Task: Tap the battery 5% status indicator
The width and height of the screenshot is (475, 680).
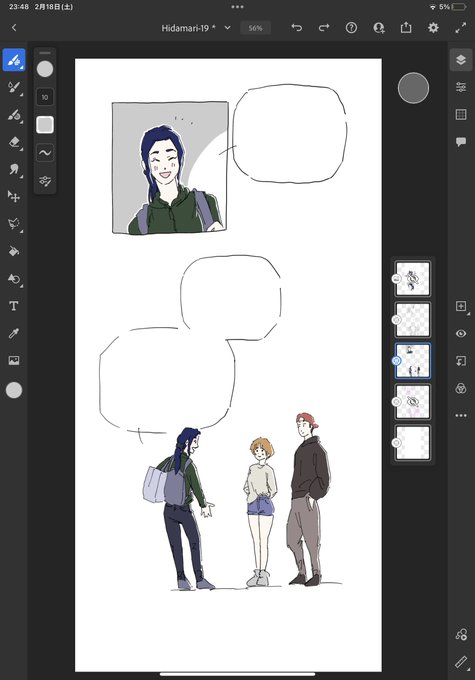Action: tap(452, 7)
